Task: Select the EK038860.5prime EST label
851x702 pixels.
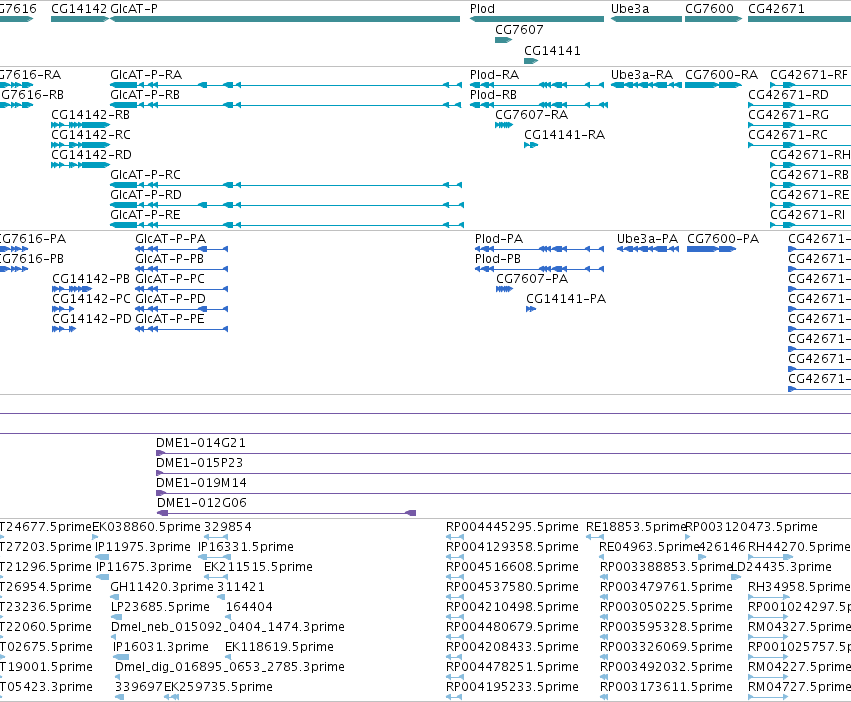Action: point(147,527)
